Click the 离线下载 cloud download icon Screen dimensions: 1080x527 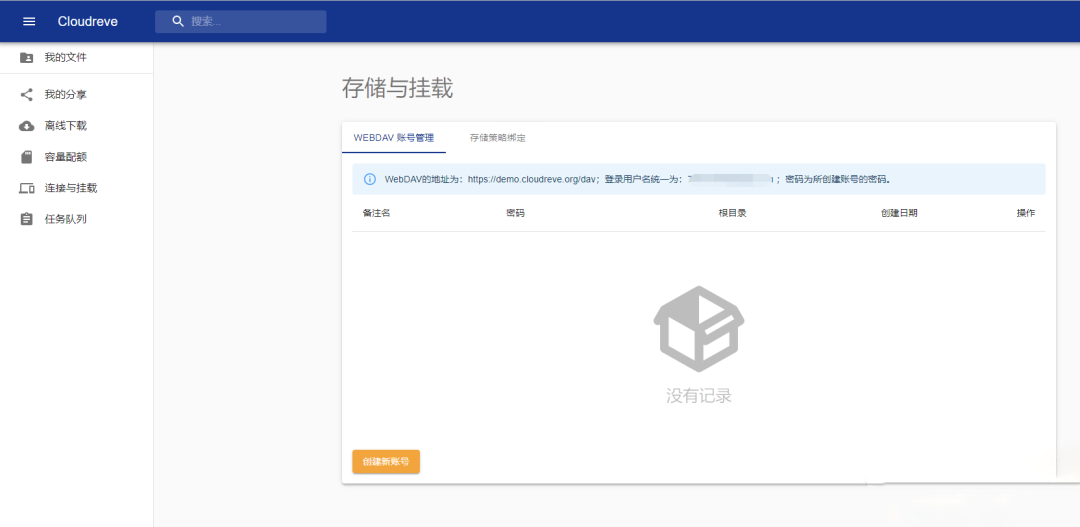26,126
